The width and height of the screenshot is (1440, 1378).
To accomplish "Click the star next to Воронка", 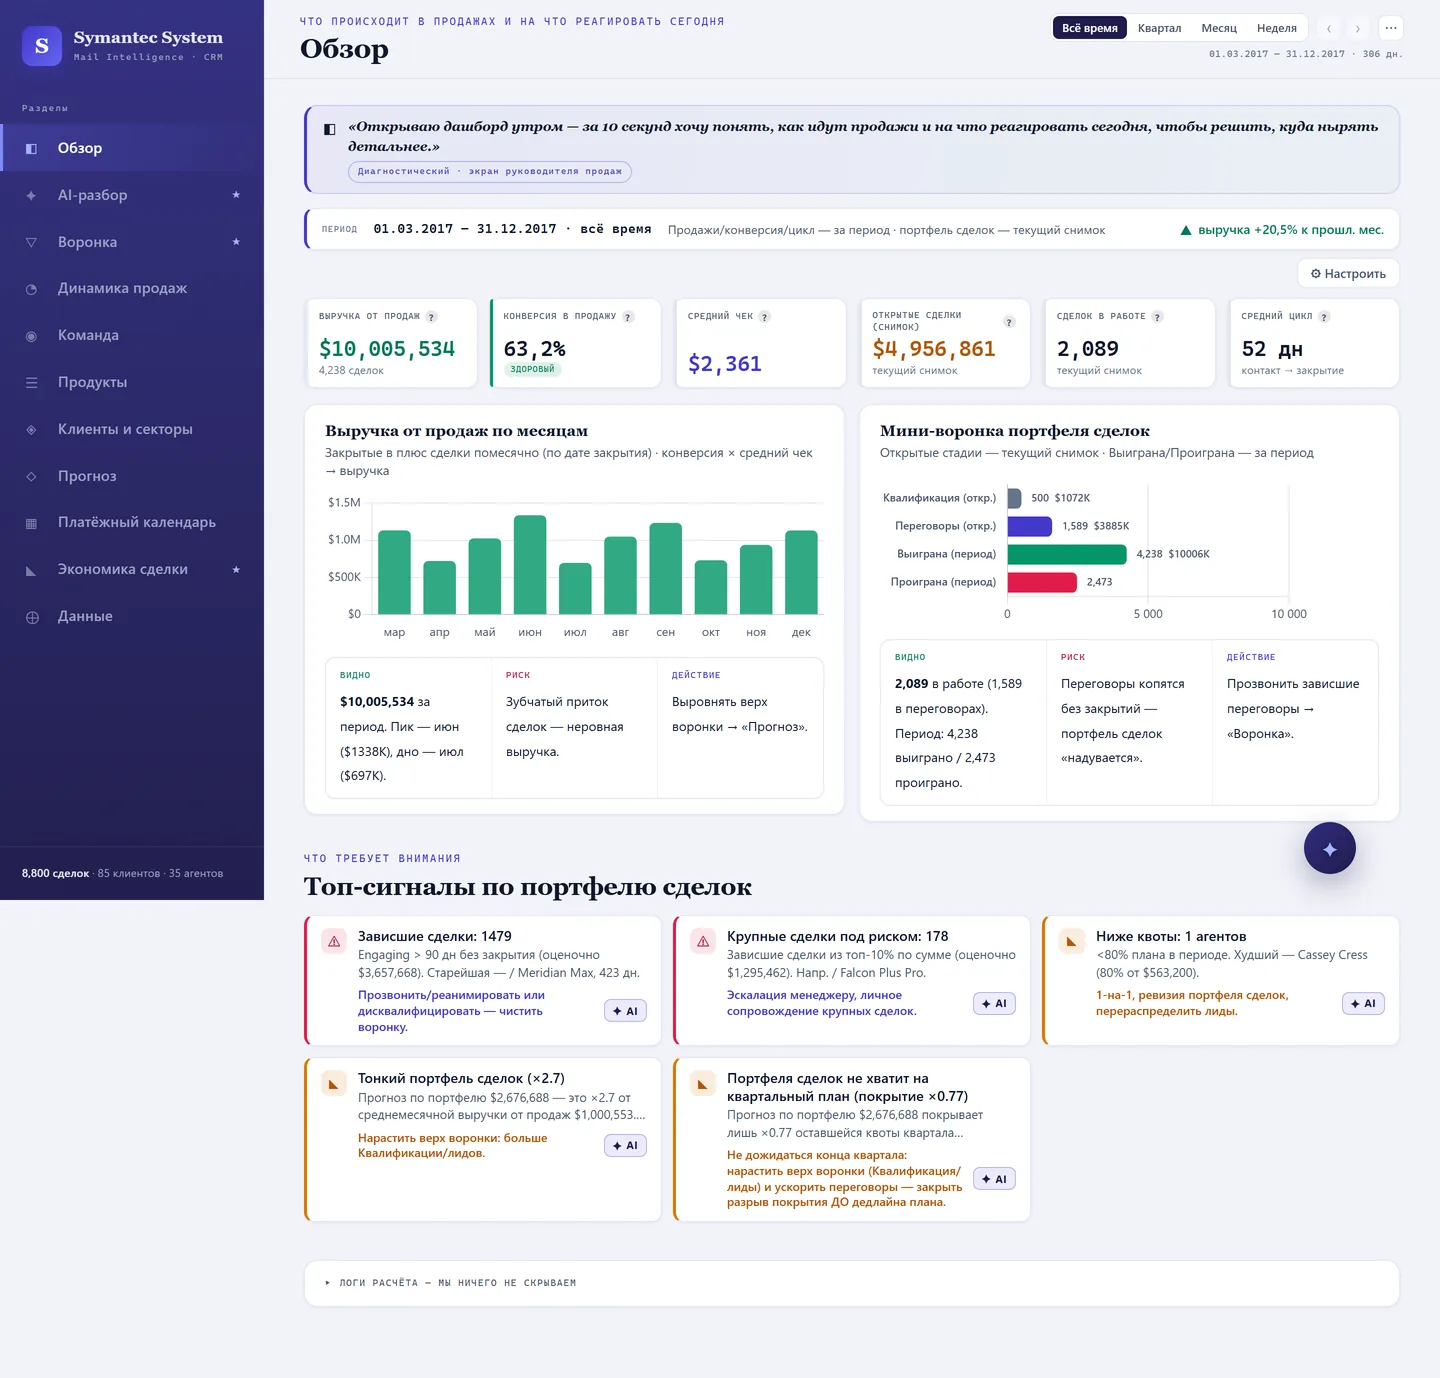I will click(x=236, y=242).
